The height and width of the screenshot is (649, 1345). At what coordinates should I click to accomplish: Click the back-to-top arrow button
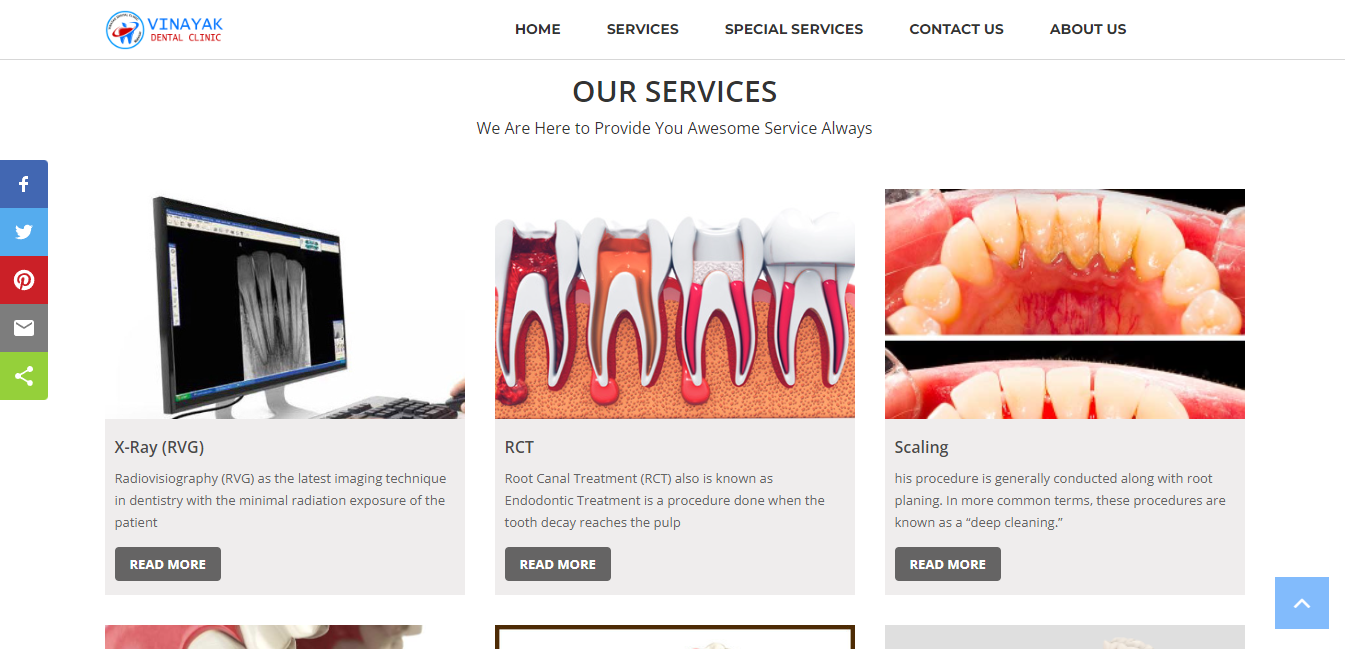click(x=1302, y=603)
